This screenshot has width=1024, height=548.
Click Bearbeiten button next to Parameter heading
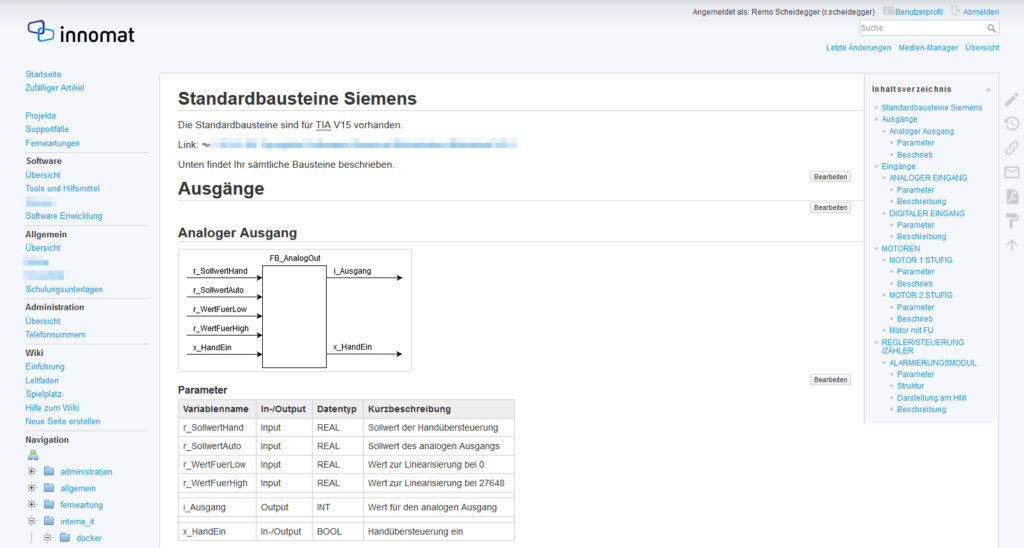click(x=830, y=379)
